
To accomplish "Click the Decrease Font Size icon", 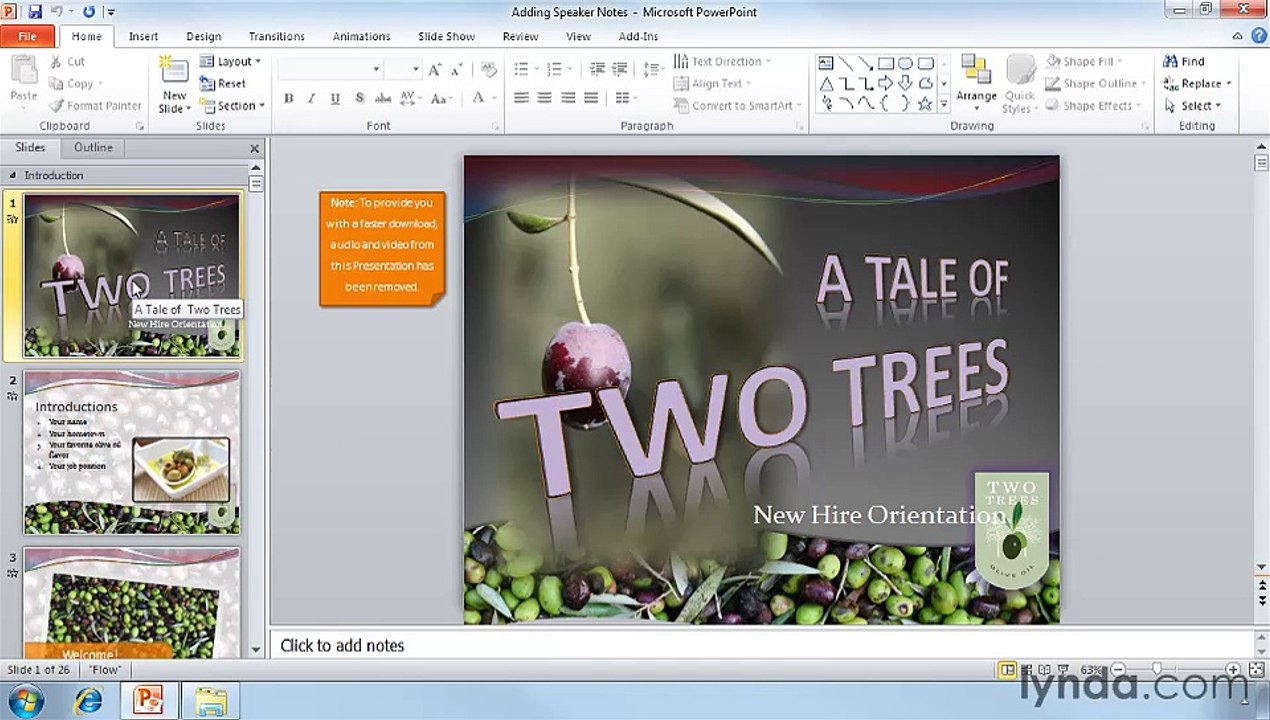I will click(x=458, y=69).
